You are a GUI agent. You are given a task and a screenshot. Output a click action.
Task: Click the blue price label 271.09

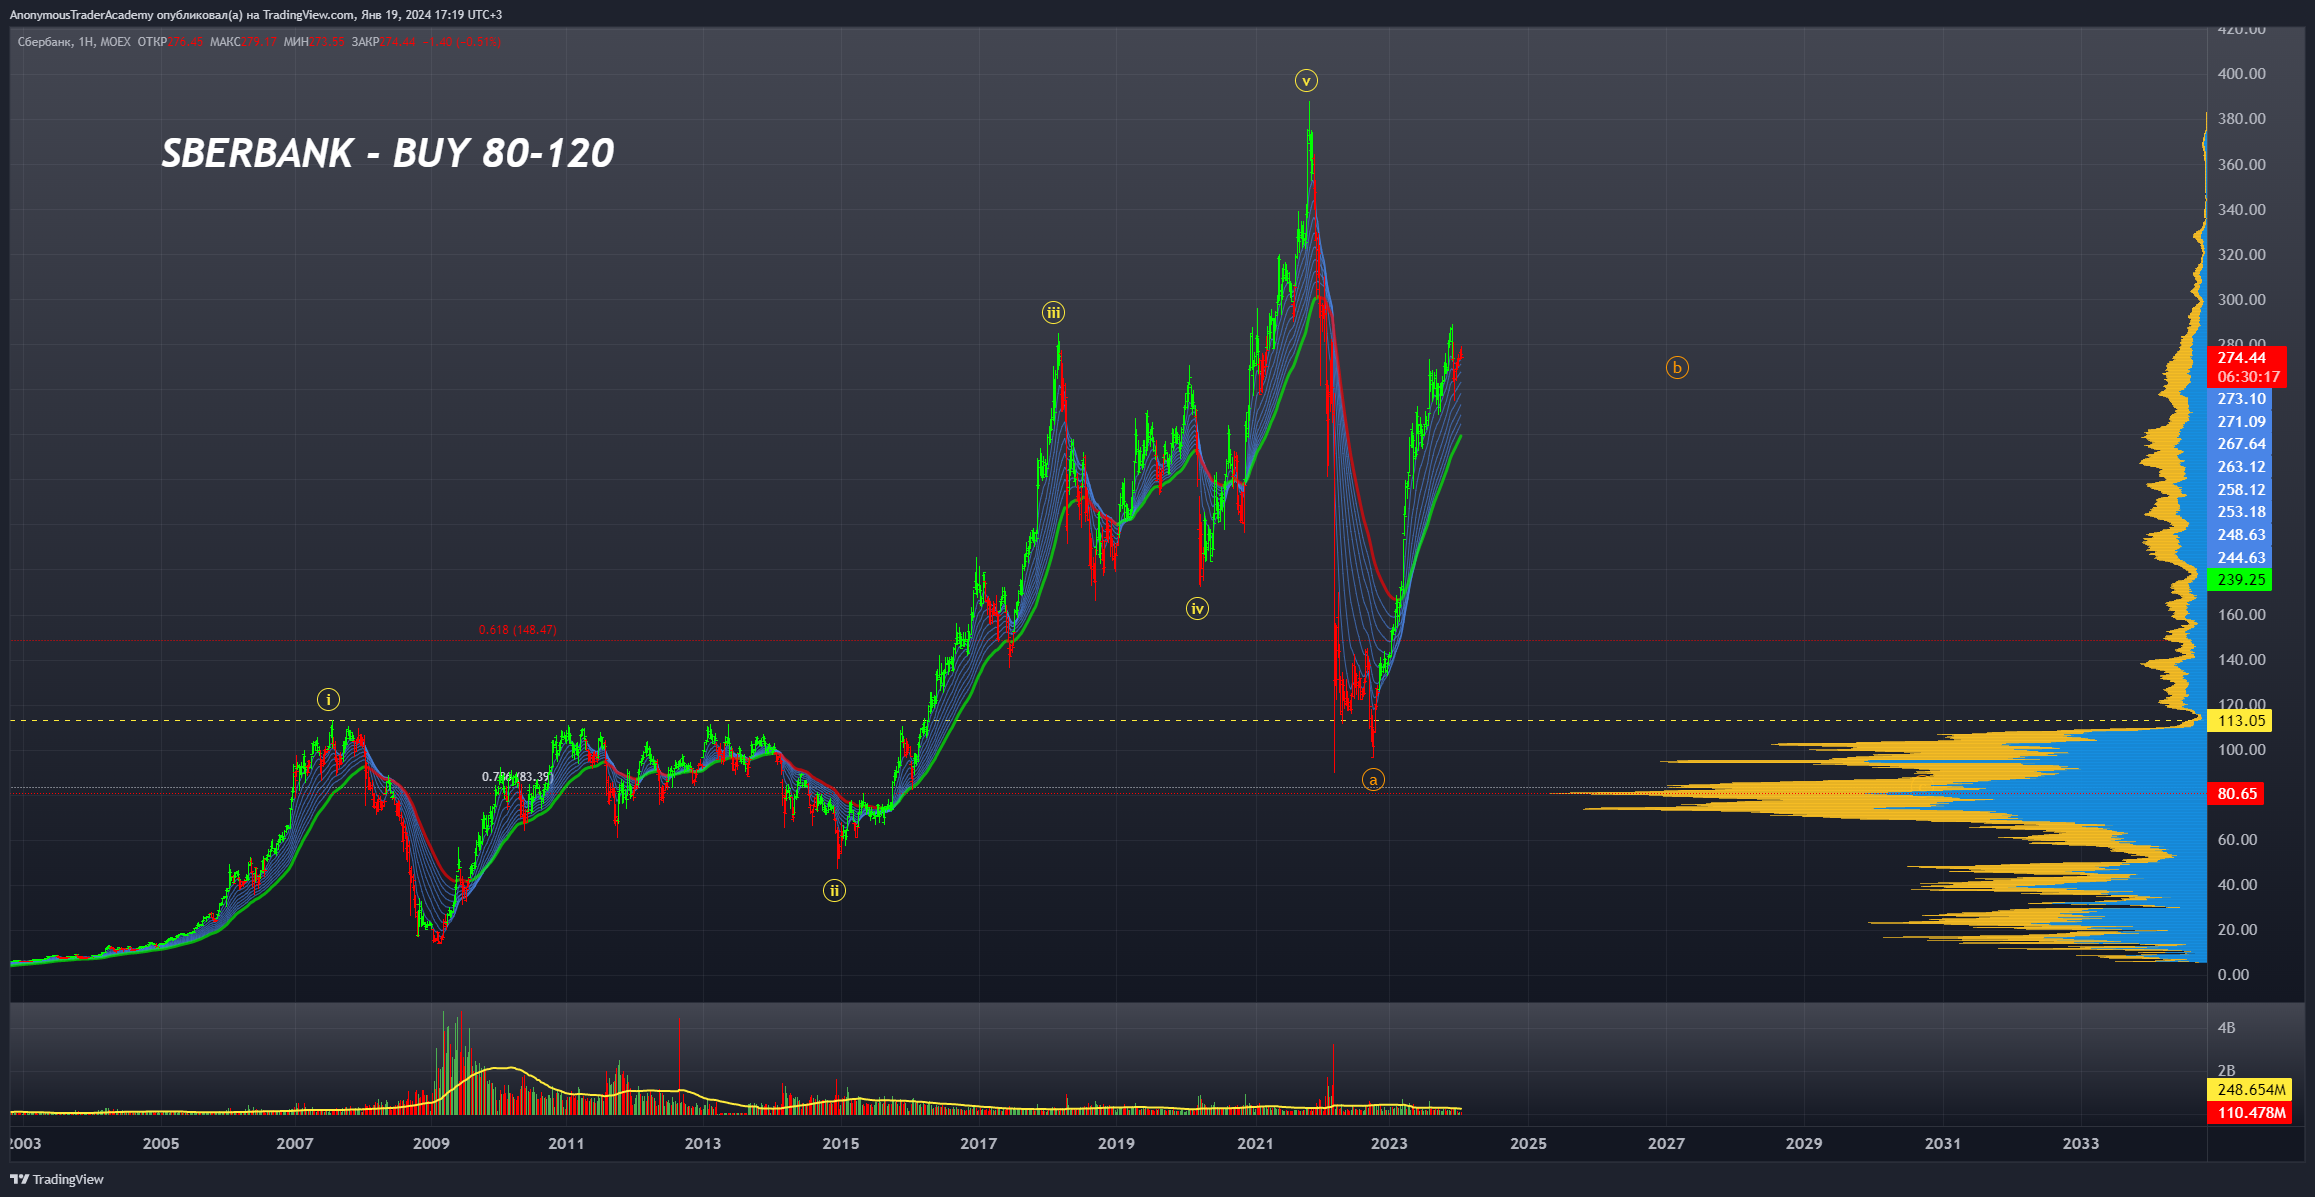coord(2241,422)
